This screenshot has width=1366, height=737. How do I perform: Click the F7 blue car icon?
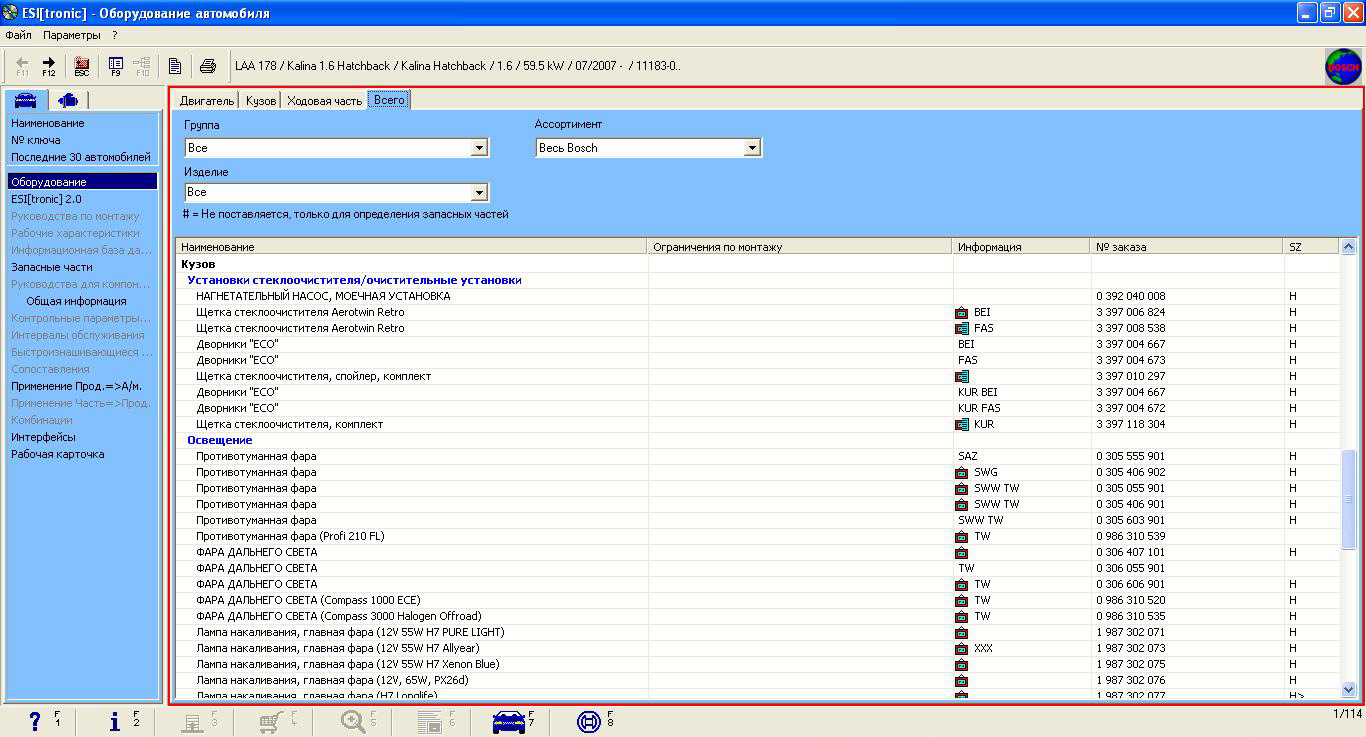pyautogui.click(x=509, y=721)
